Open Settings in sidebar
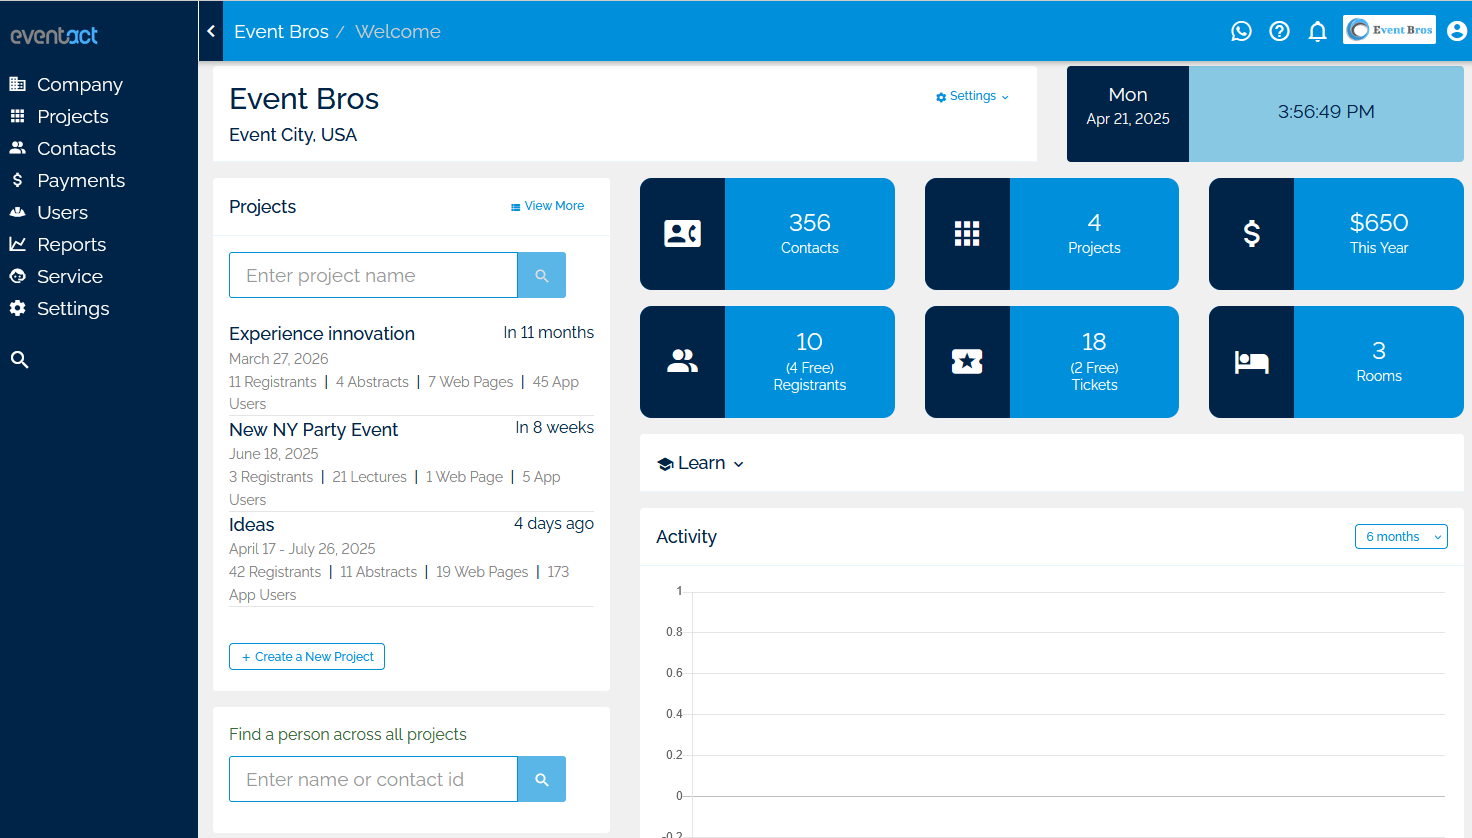 point(73,309)
